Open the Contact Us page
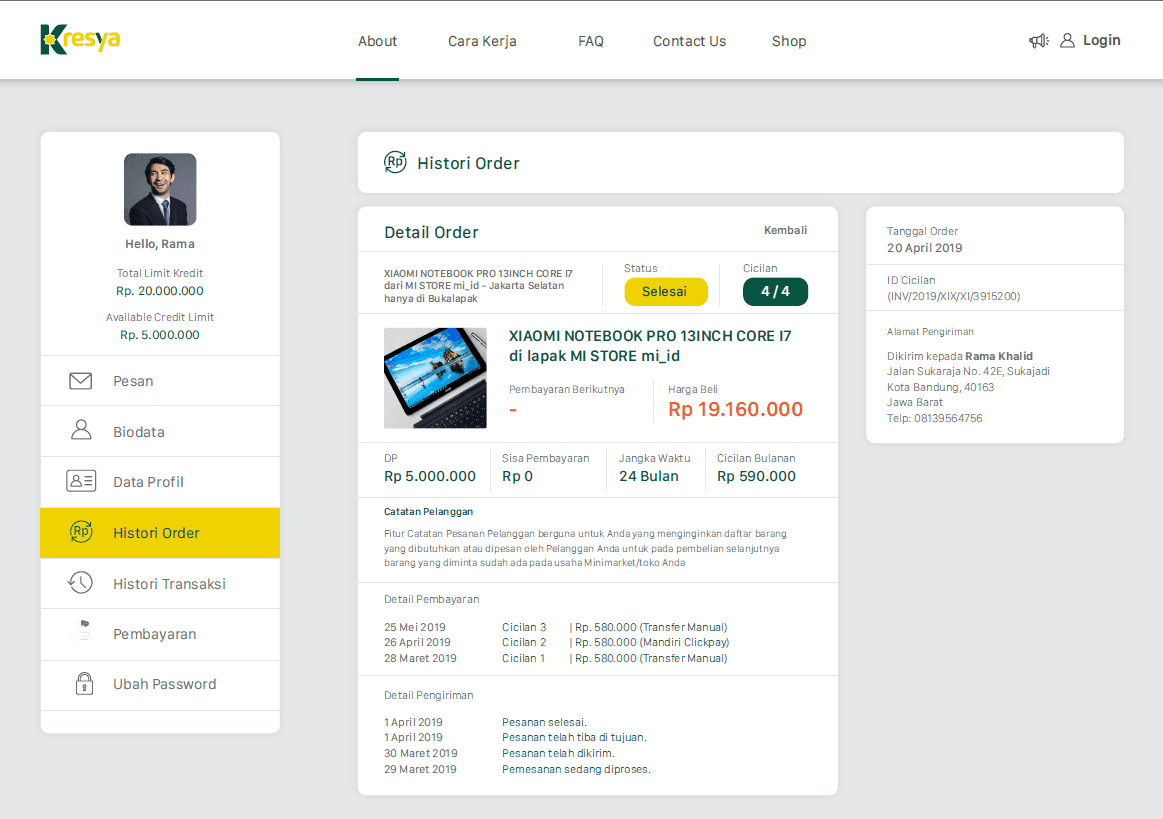Viewport: 1163px width, 819px height. click(x=689, y=41)
